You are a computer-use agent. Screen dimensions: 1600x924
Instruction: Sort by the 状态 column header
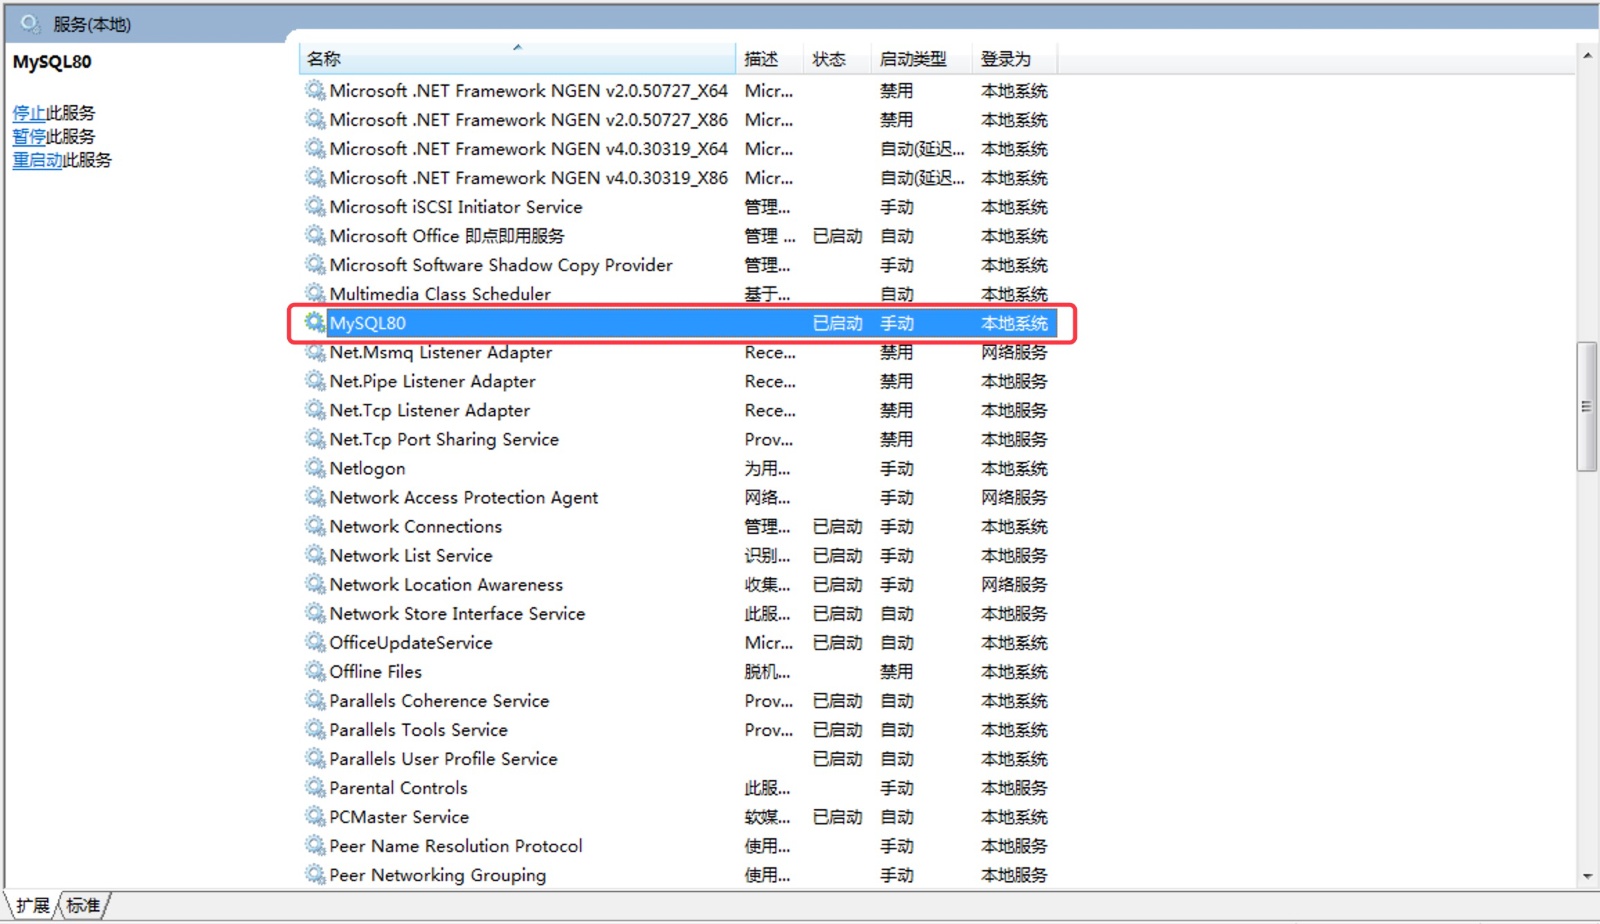(x=829, y=59)
